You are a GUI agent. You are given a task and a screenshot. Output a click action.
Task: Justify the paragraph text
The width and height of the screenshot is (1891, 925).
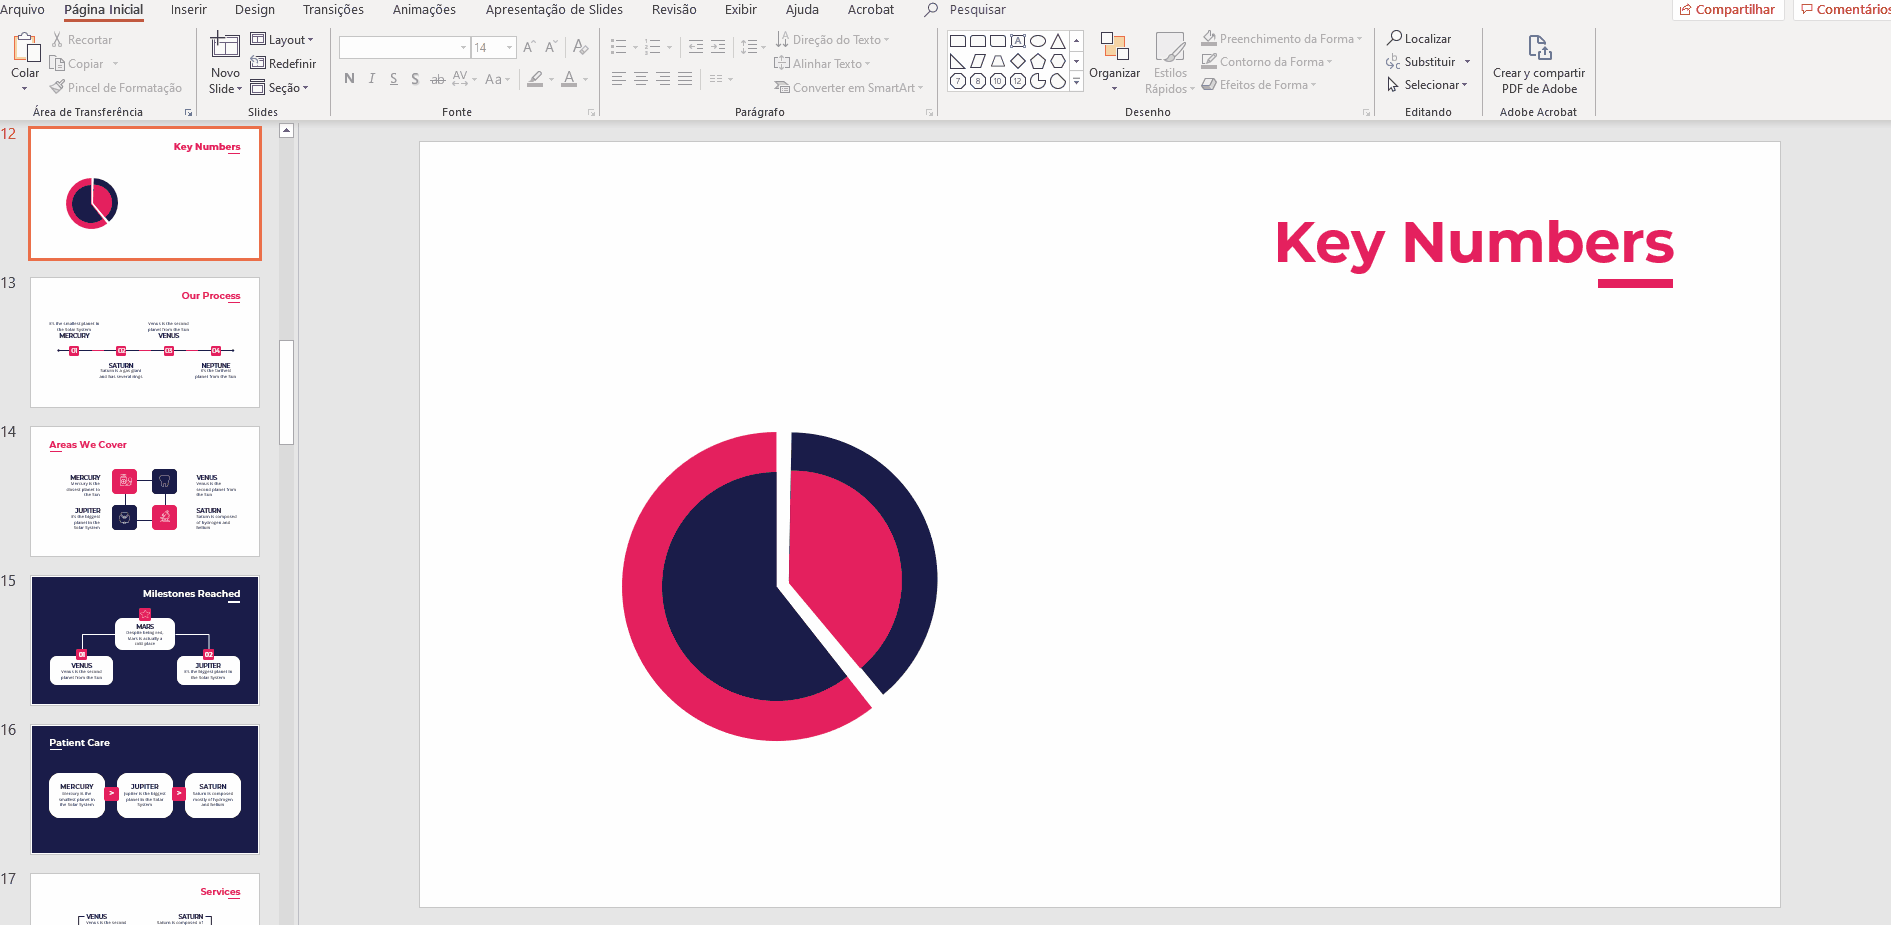pos(685,79)
